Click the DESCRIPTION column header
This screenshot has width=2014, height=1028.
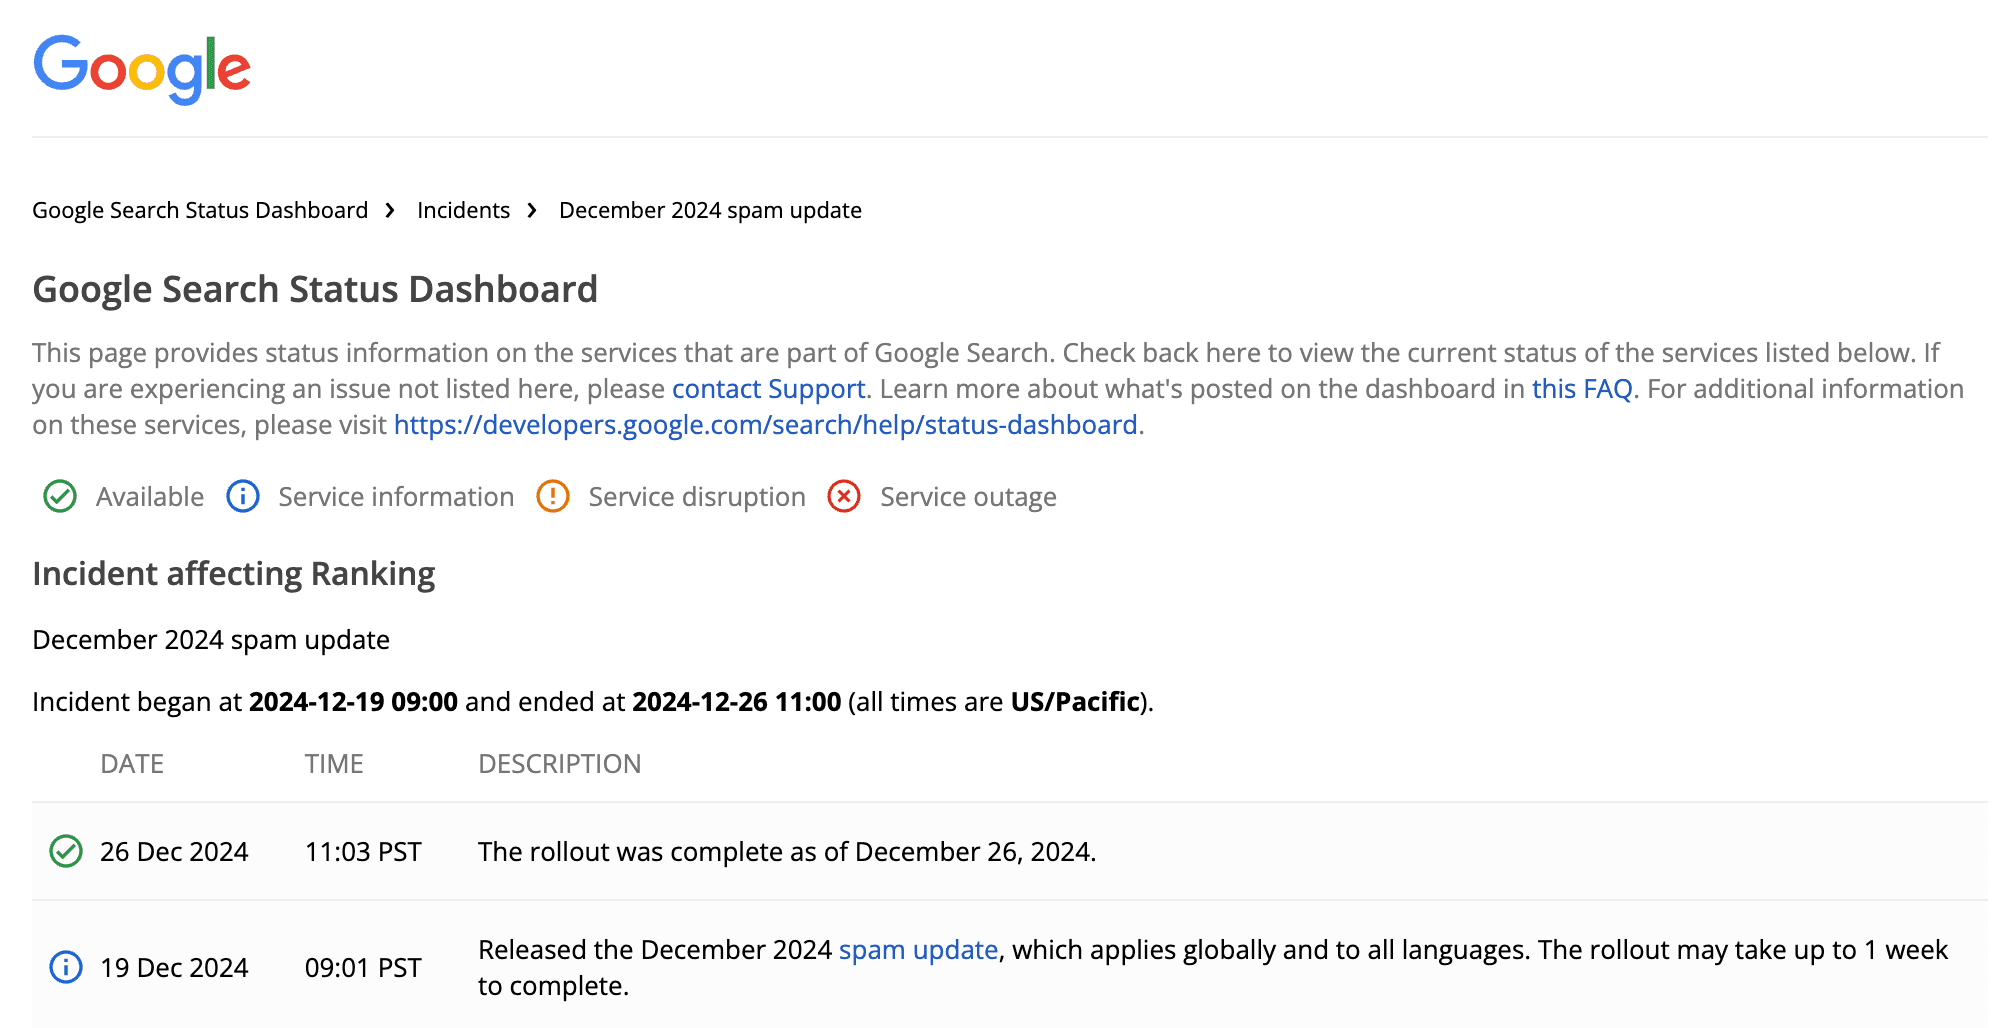(559, 764)
